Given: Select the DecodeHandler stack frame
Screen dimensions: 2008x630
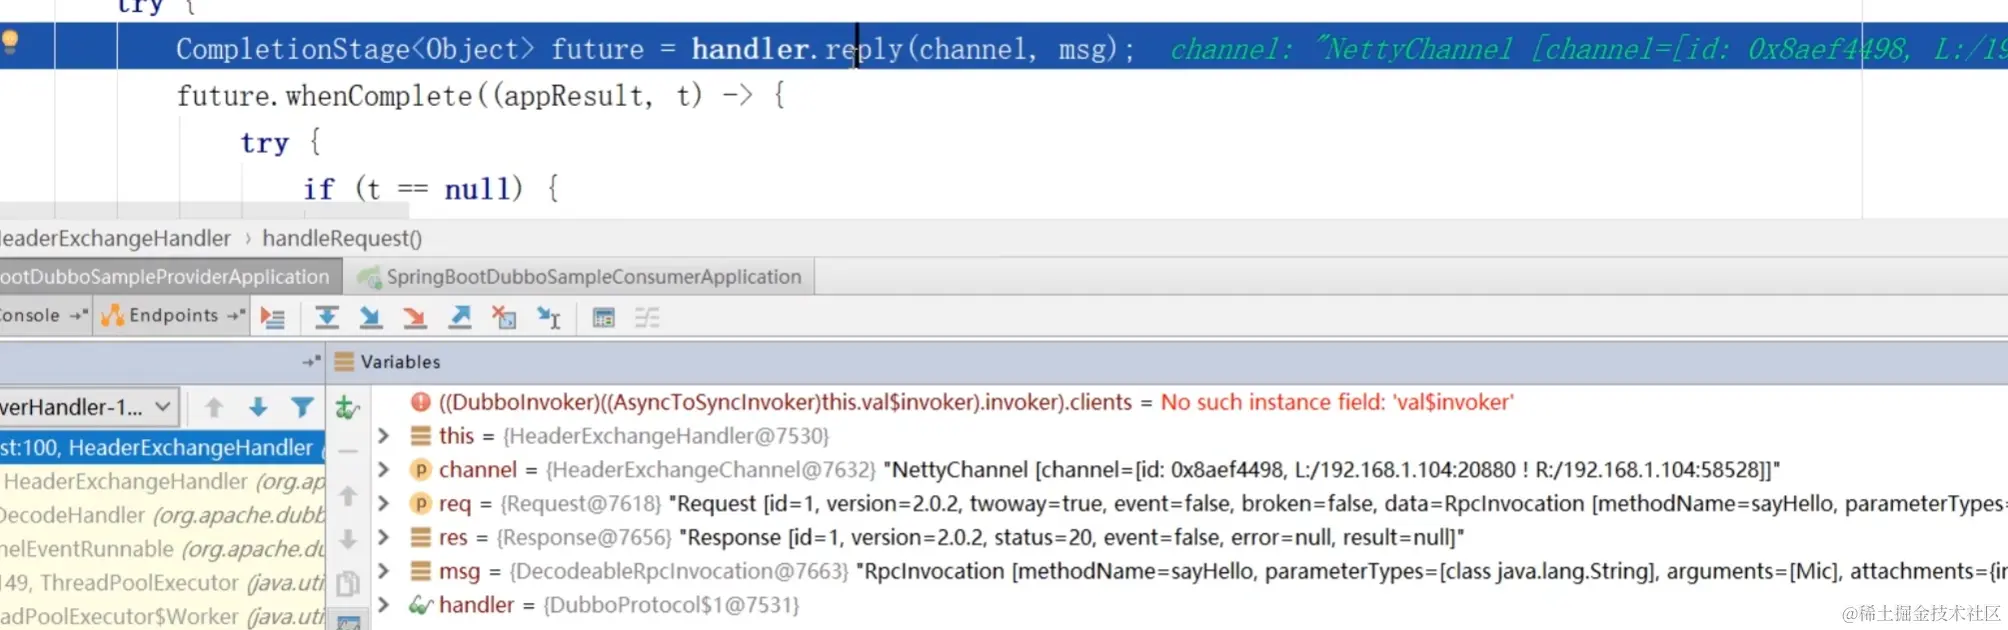Looking at the screenshot, I should click(x=162, y=516).
